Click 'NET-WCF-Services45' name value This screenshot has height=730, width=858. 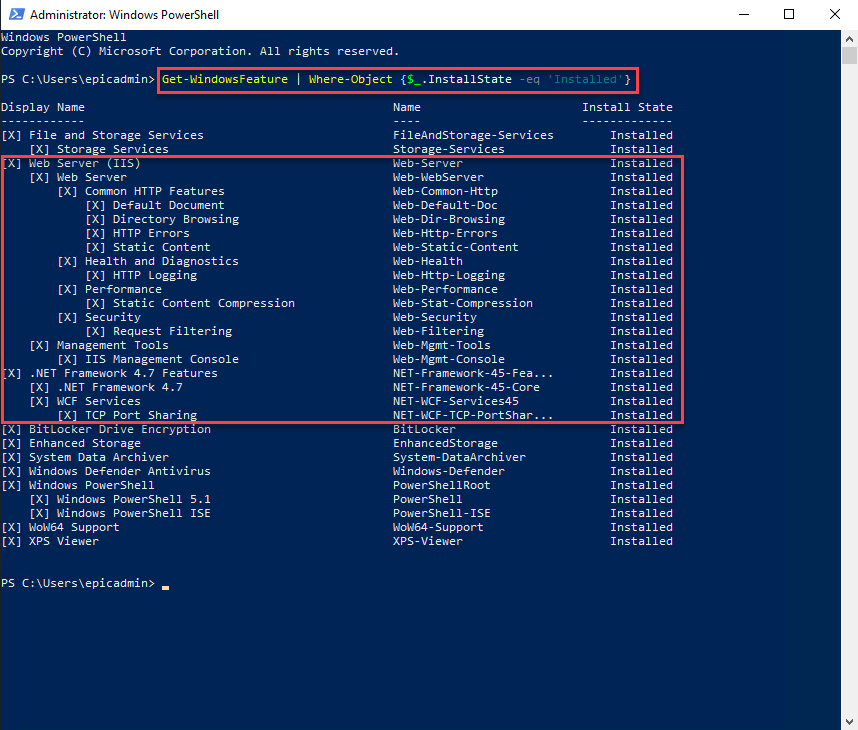pyautogui.click(x=455, y=401)
